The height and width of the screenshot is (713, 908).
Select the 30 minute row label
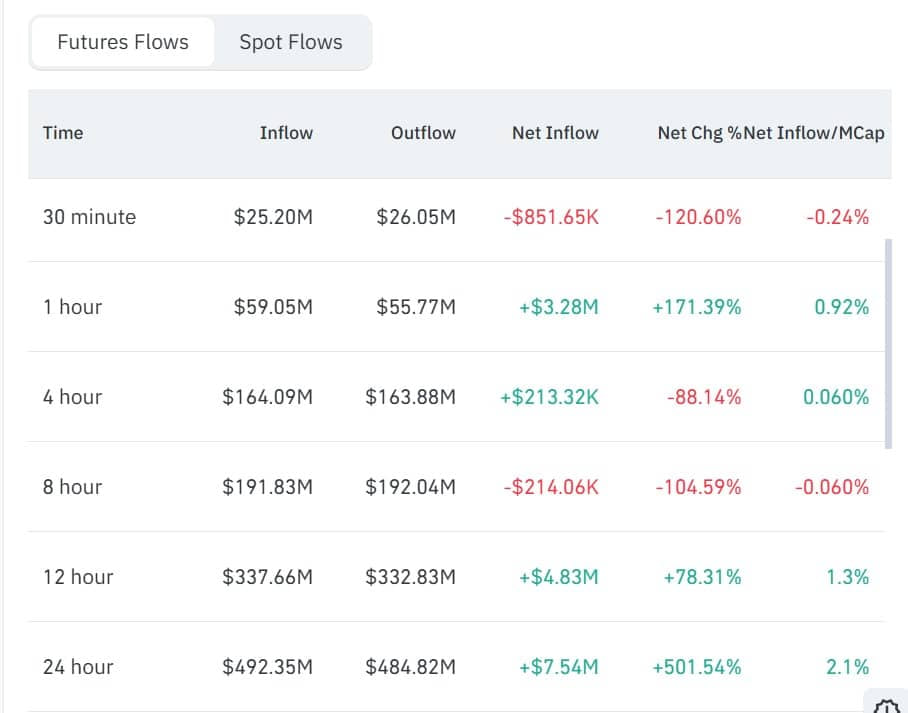89,217
